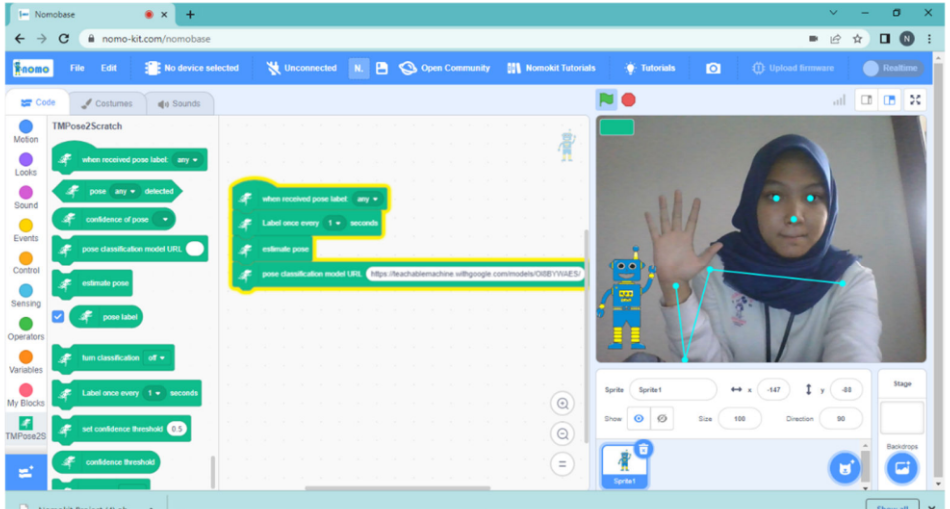Viewport: 950px width, 509px height.
Task: Open the any dropdown in palette hat block
Action: (x=187, y=159)
